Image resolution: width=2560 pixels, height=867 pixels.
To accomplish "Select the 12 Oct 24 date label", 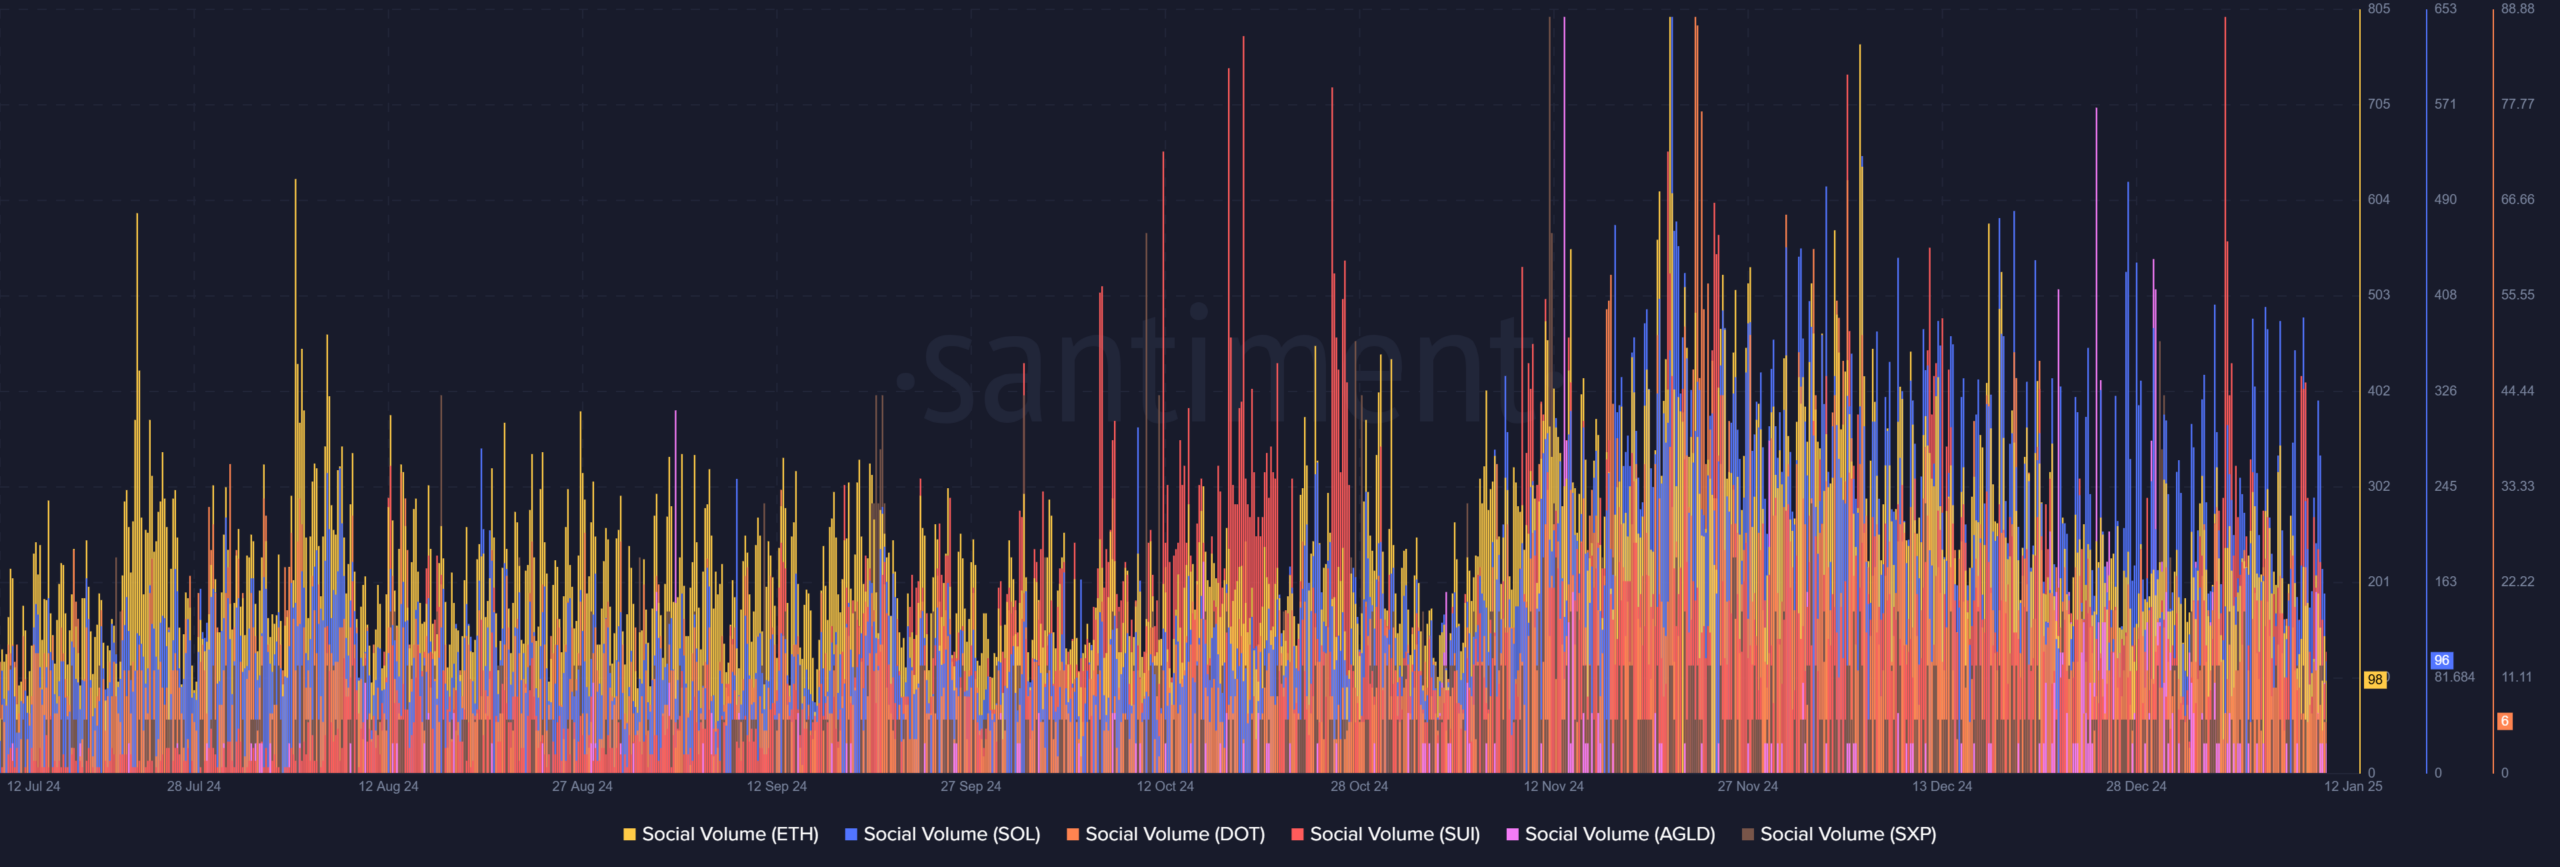I will pyautogui.click(x=1165, y=786).
